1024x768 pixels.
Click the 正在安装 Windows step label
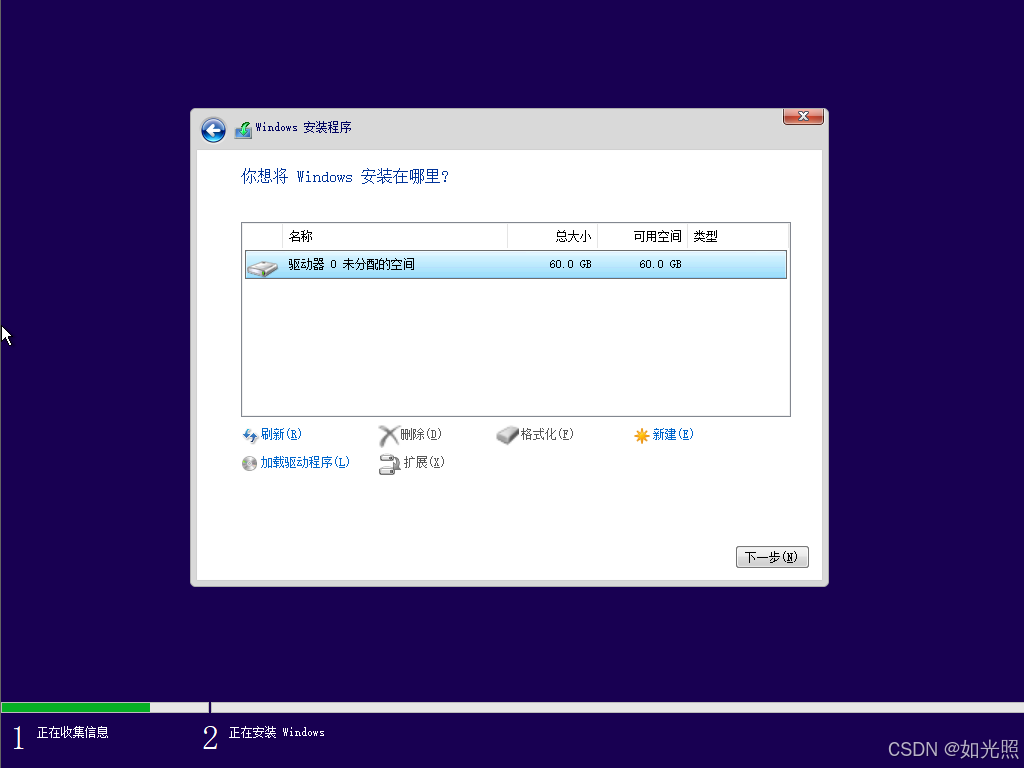(x=276, y=733)
